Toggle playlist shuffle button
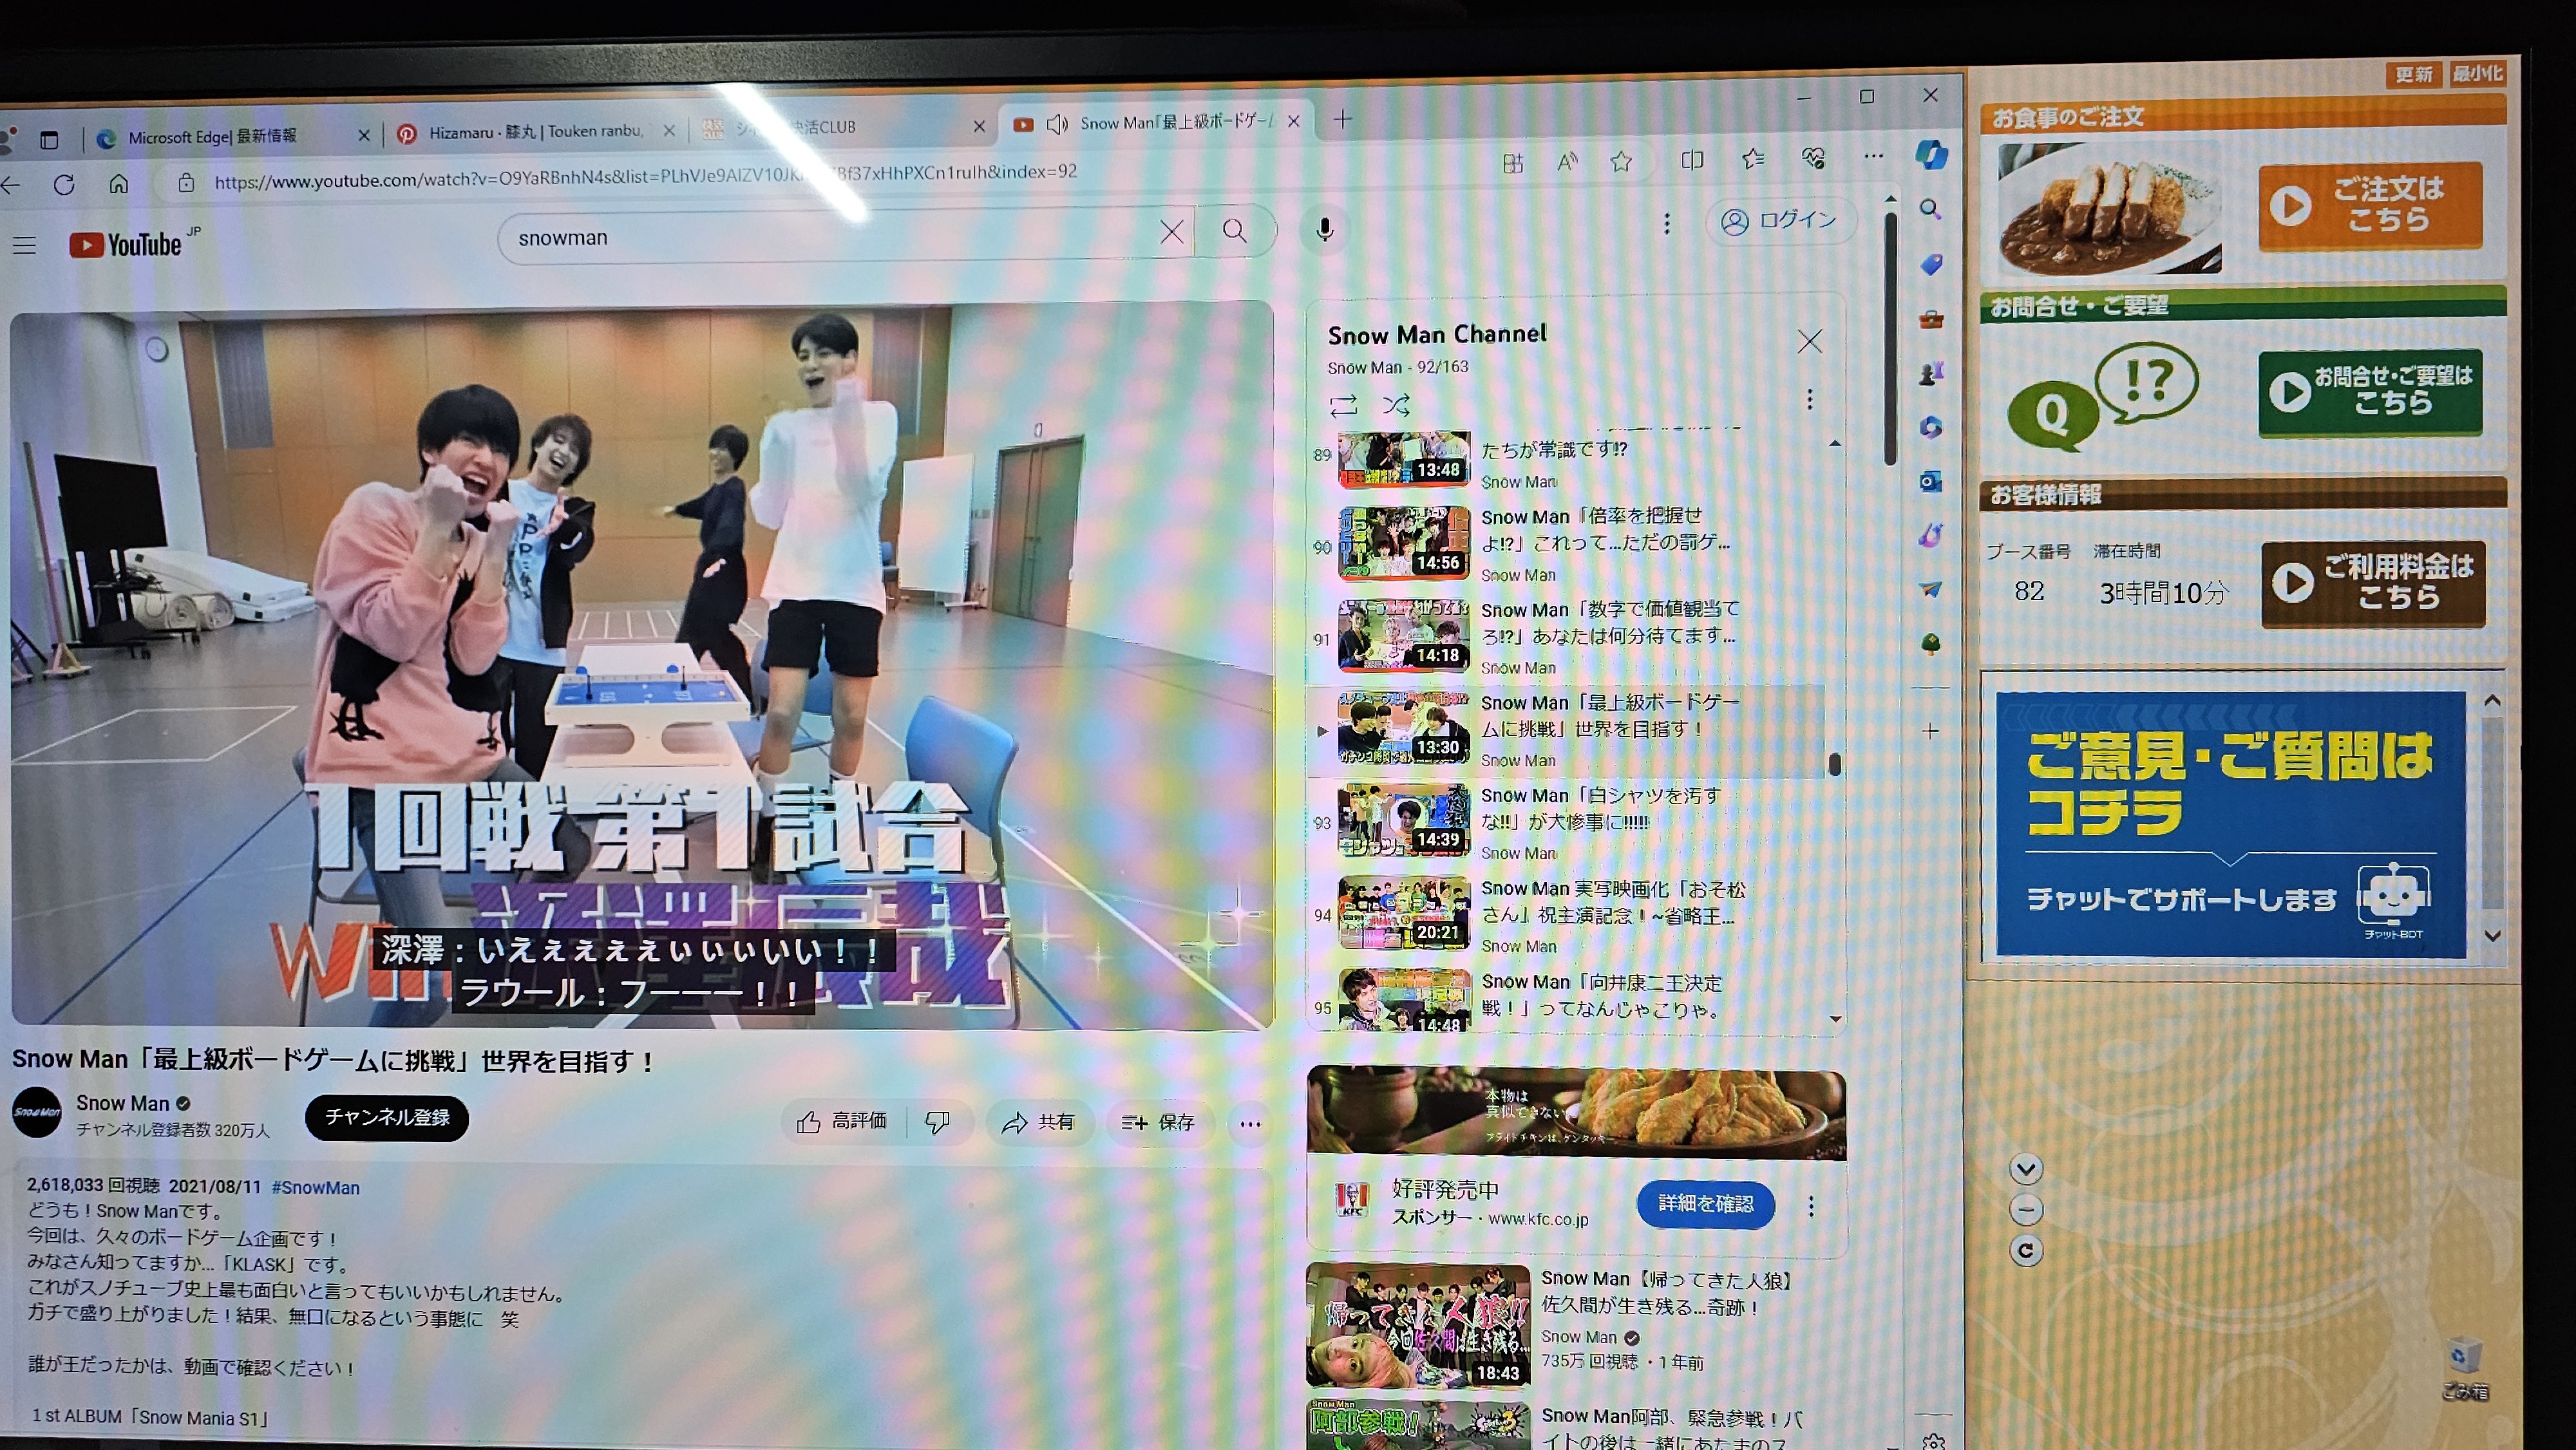The height and width of the screenshot is (1450, 2576). pyautogui.click(x=1396, y=405)
